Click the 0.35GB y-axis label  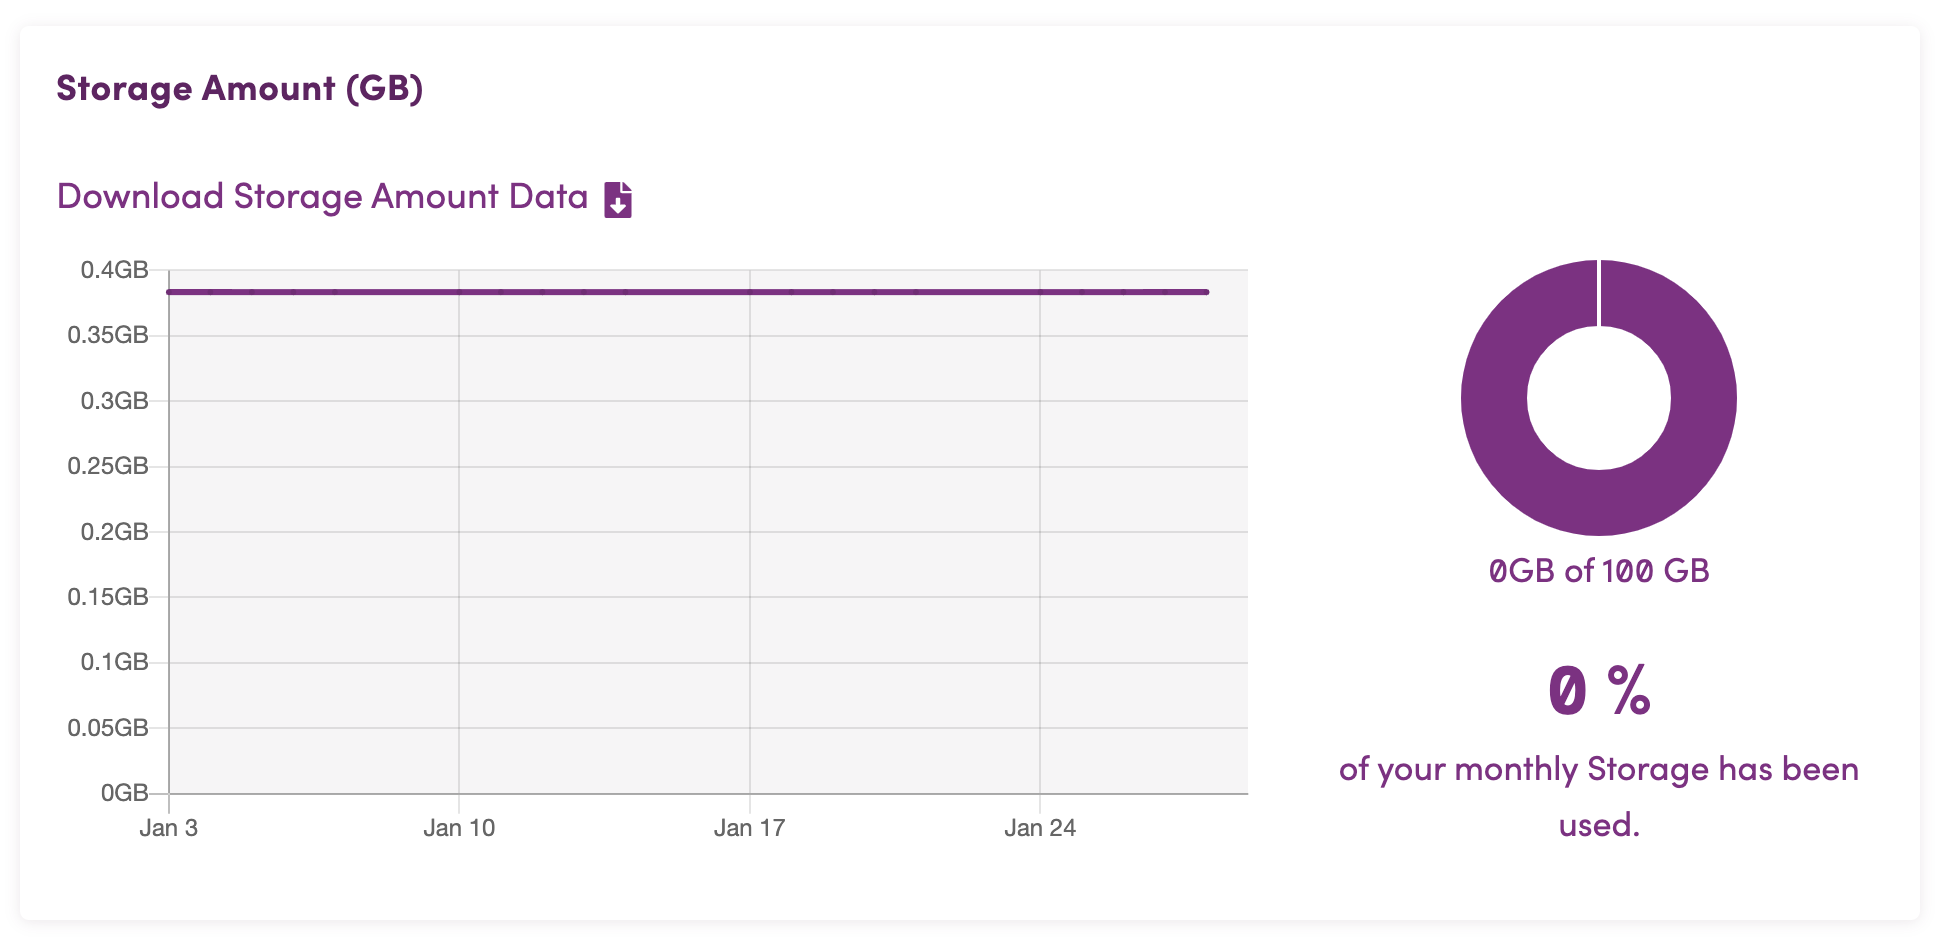click(x=108, y=335)
